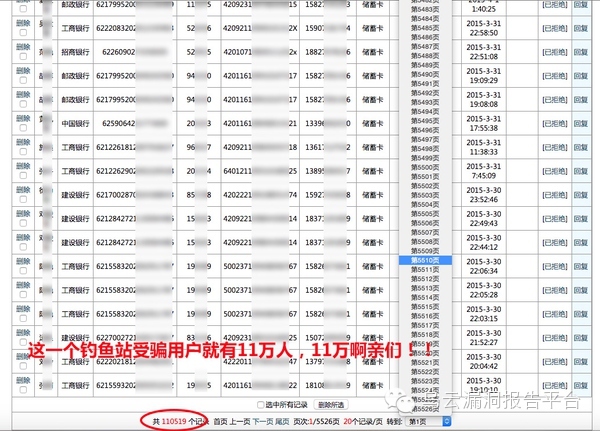Screen dimensions: 600x431
Task: Click timestamp 2015-3-30 22:06:34
Action: (484, 266)
